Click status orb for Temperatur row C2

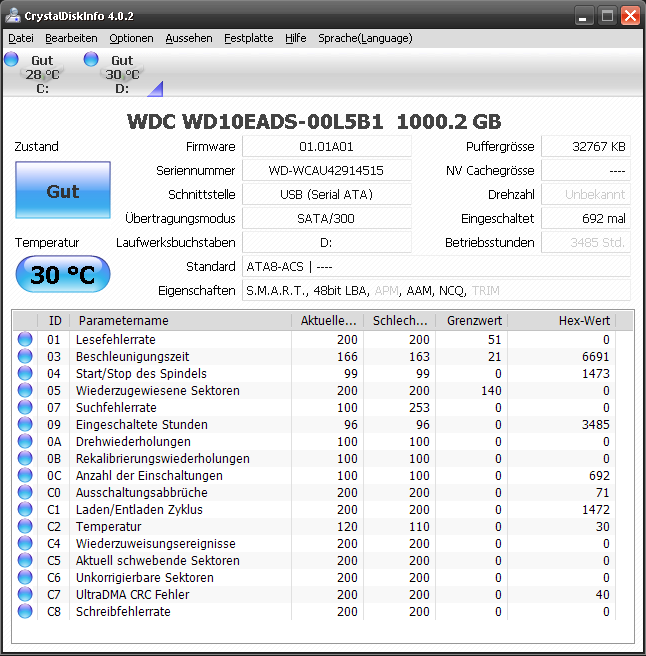tap(25, 526)
